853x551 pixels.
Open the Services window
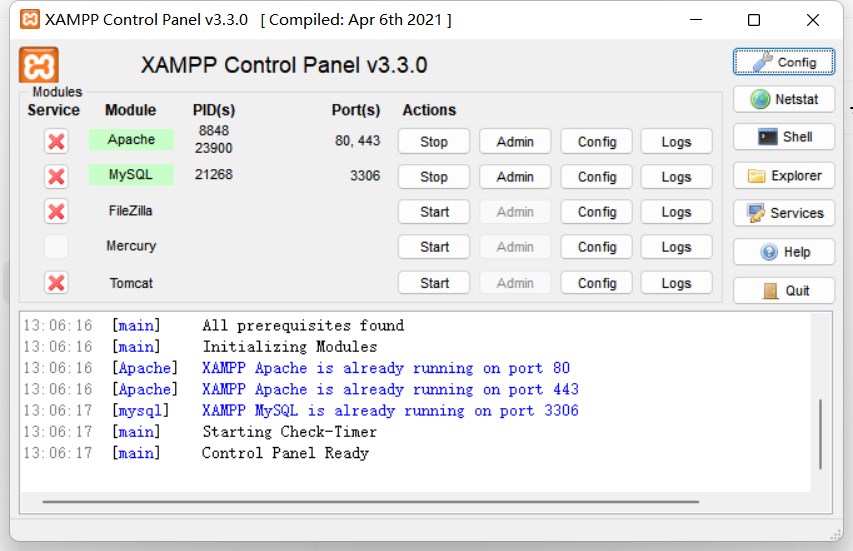783,213
